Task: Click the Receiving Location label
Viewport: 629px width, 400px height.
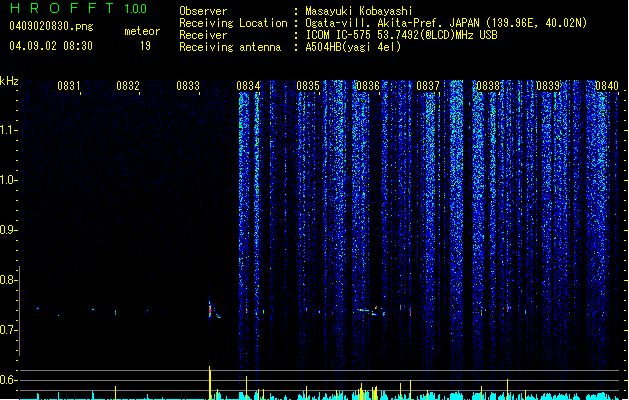Action: pos(233,23)
